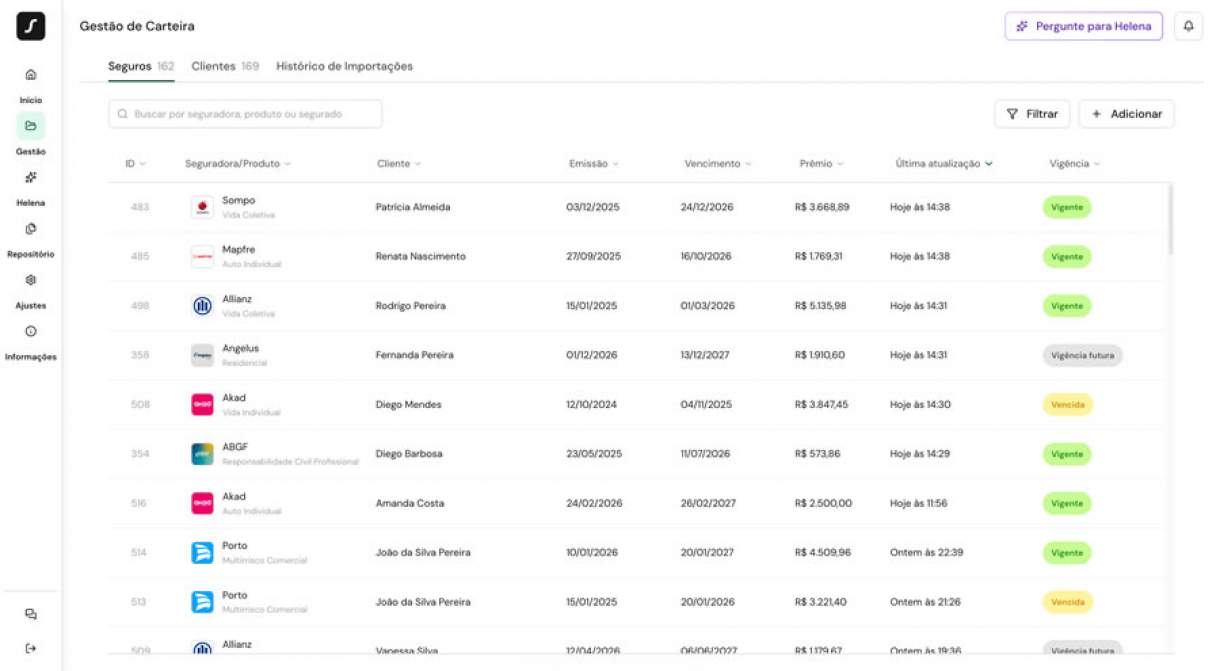Screen dimensions: 1220x671
Task: Sort by Vencimento column header
Action: [x=717, y=164]
